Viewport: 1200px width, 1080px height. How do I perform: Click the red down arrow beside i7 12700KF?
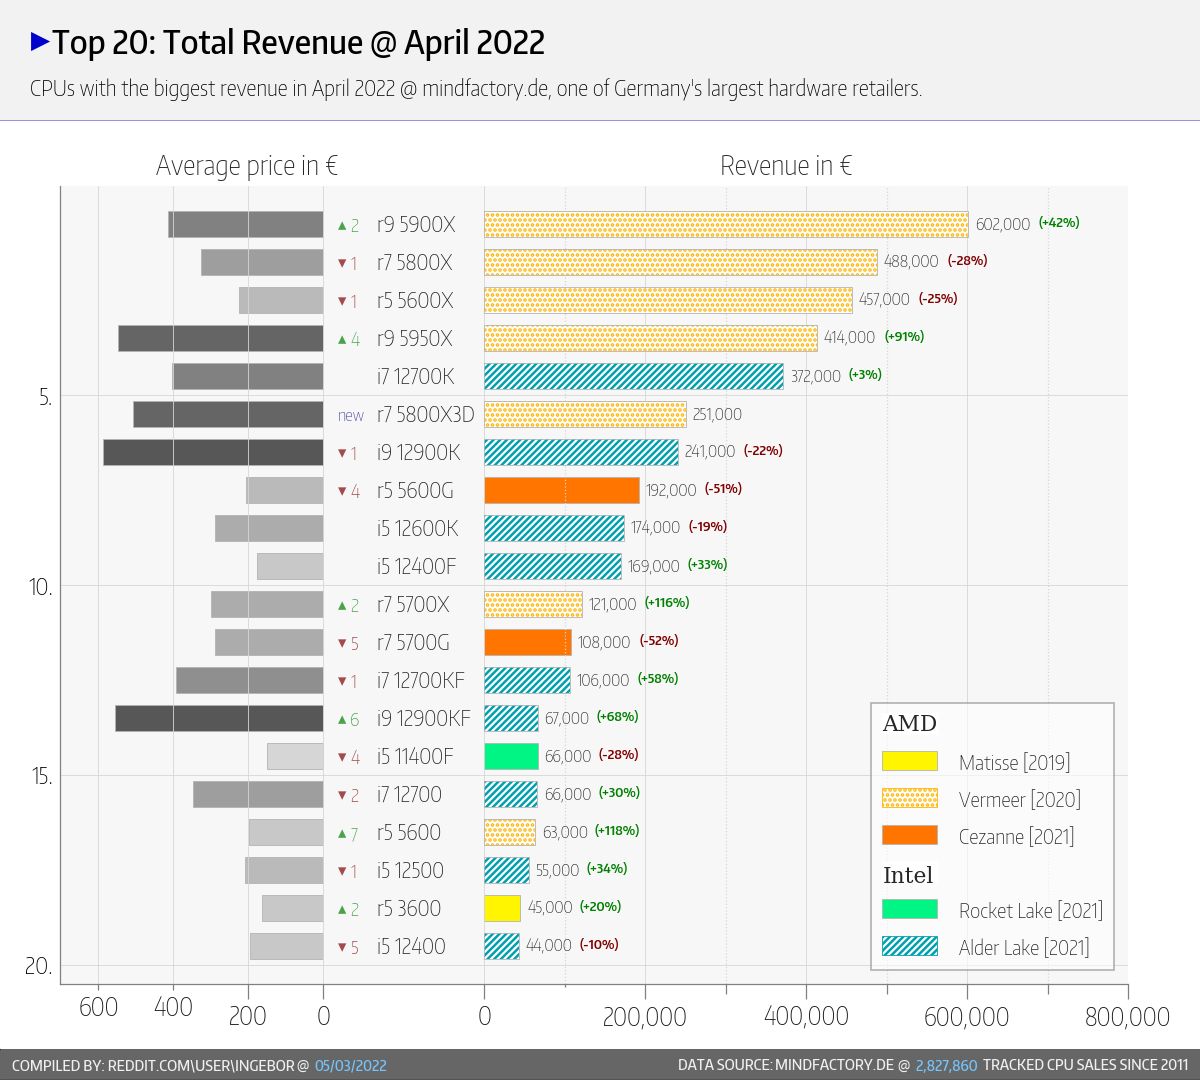tap(342, 682)
